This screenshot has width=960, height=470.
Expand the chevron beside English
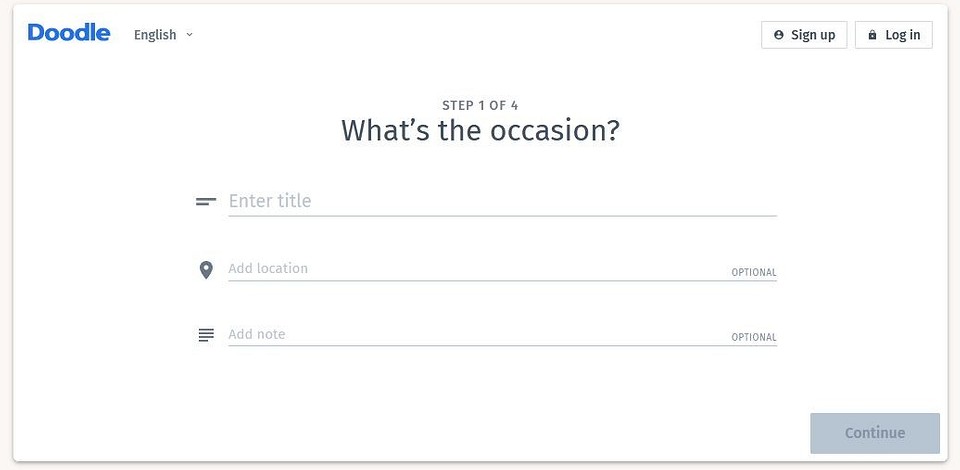pyautogui.click(x=190, y=35)
